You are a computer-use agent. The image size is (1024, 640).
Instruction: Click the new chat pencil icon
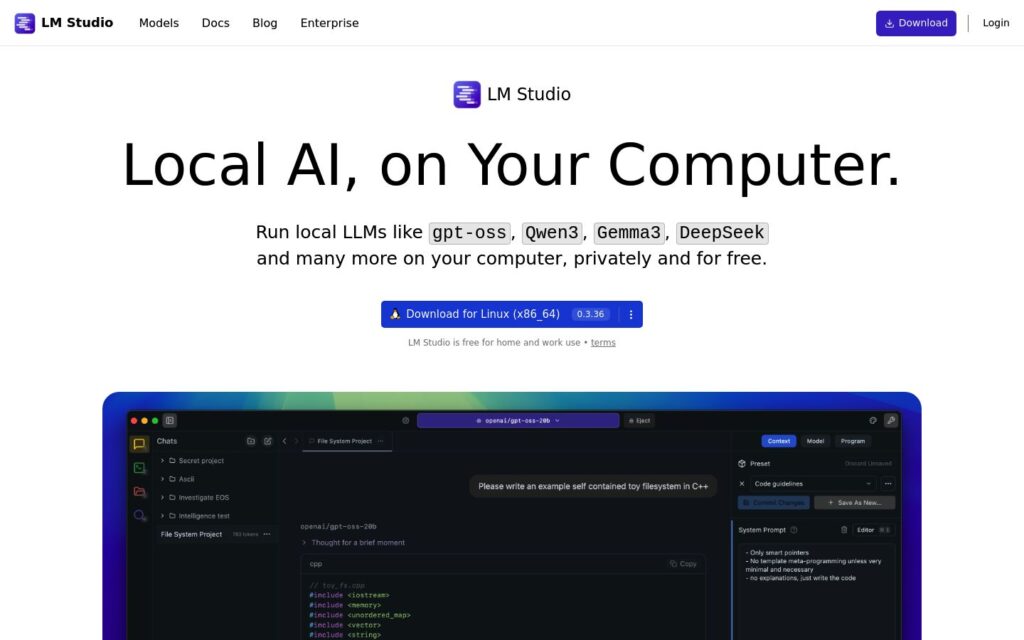(x=268, y=441)
